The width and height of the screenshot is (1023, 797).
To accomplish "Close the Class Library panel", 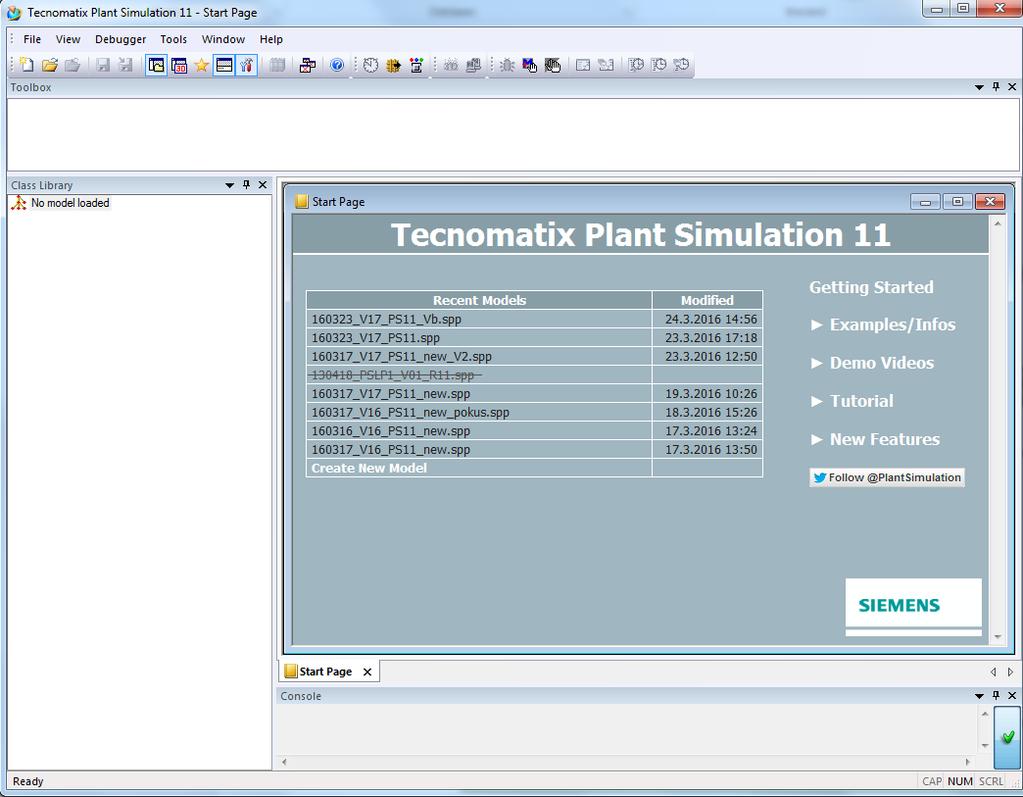I will point(262,185).
